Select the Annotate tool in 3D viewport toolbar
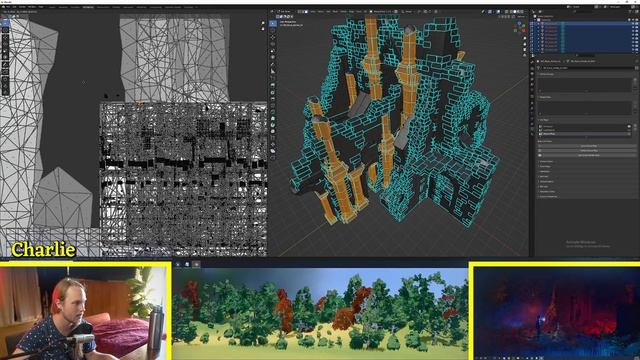640x360 pixels. (273, 64)
